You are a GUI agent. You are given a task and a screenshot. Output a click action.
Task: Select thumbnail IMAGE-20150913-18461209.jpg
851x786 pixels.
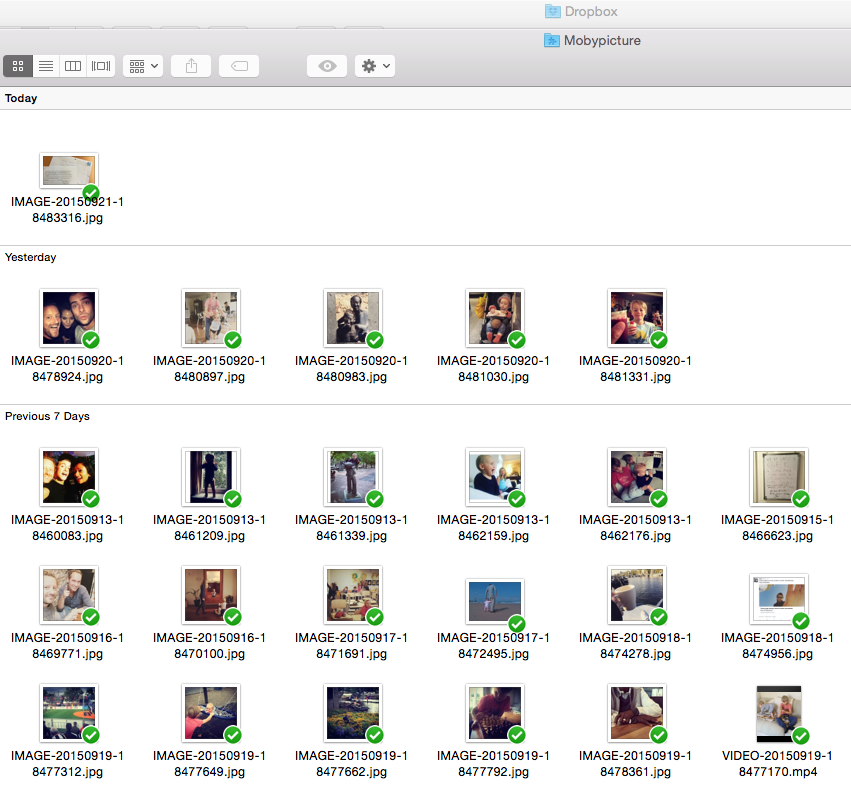[x=211, y=477]
